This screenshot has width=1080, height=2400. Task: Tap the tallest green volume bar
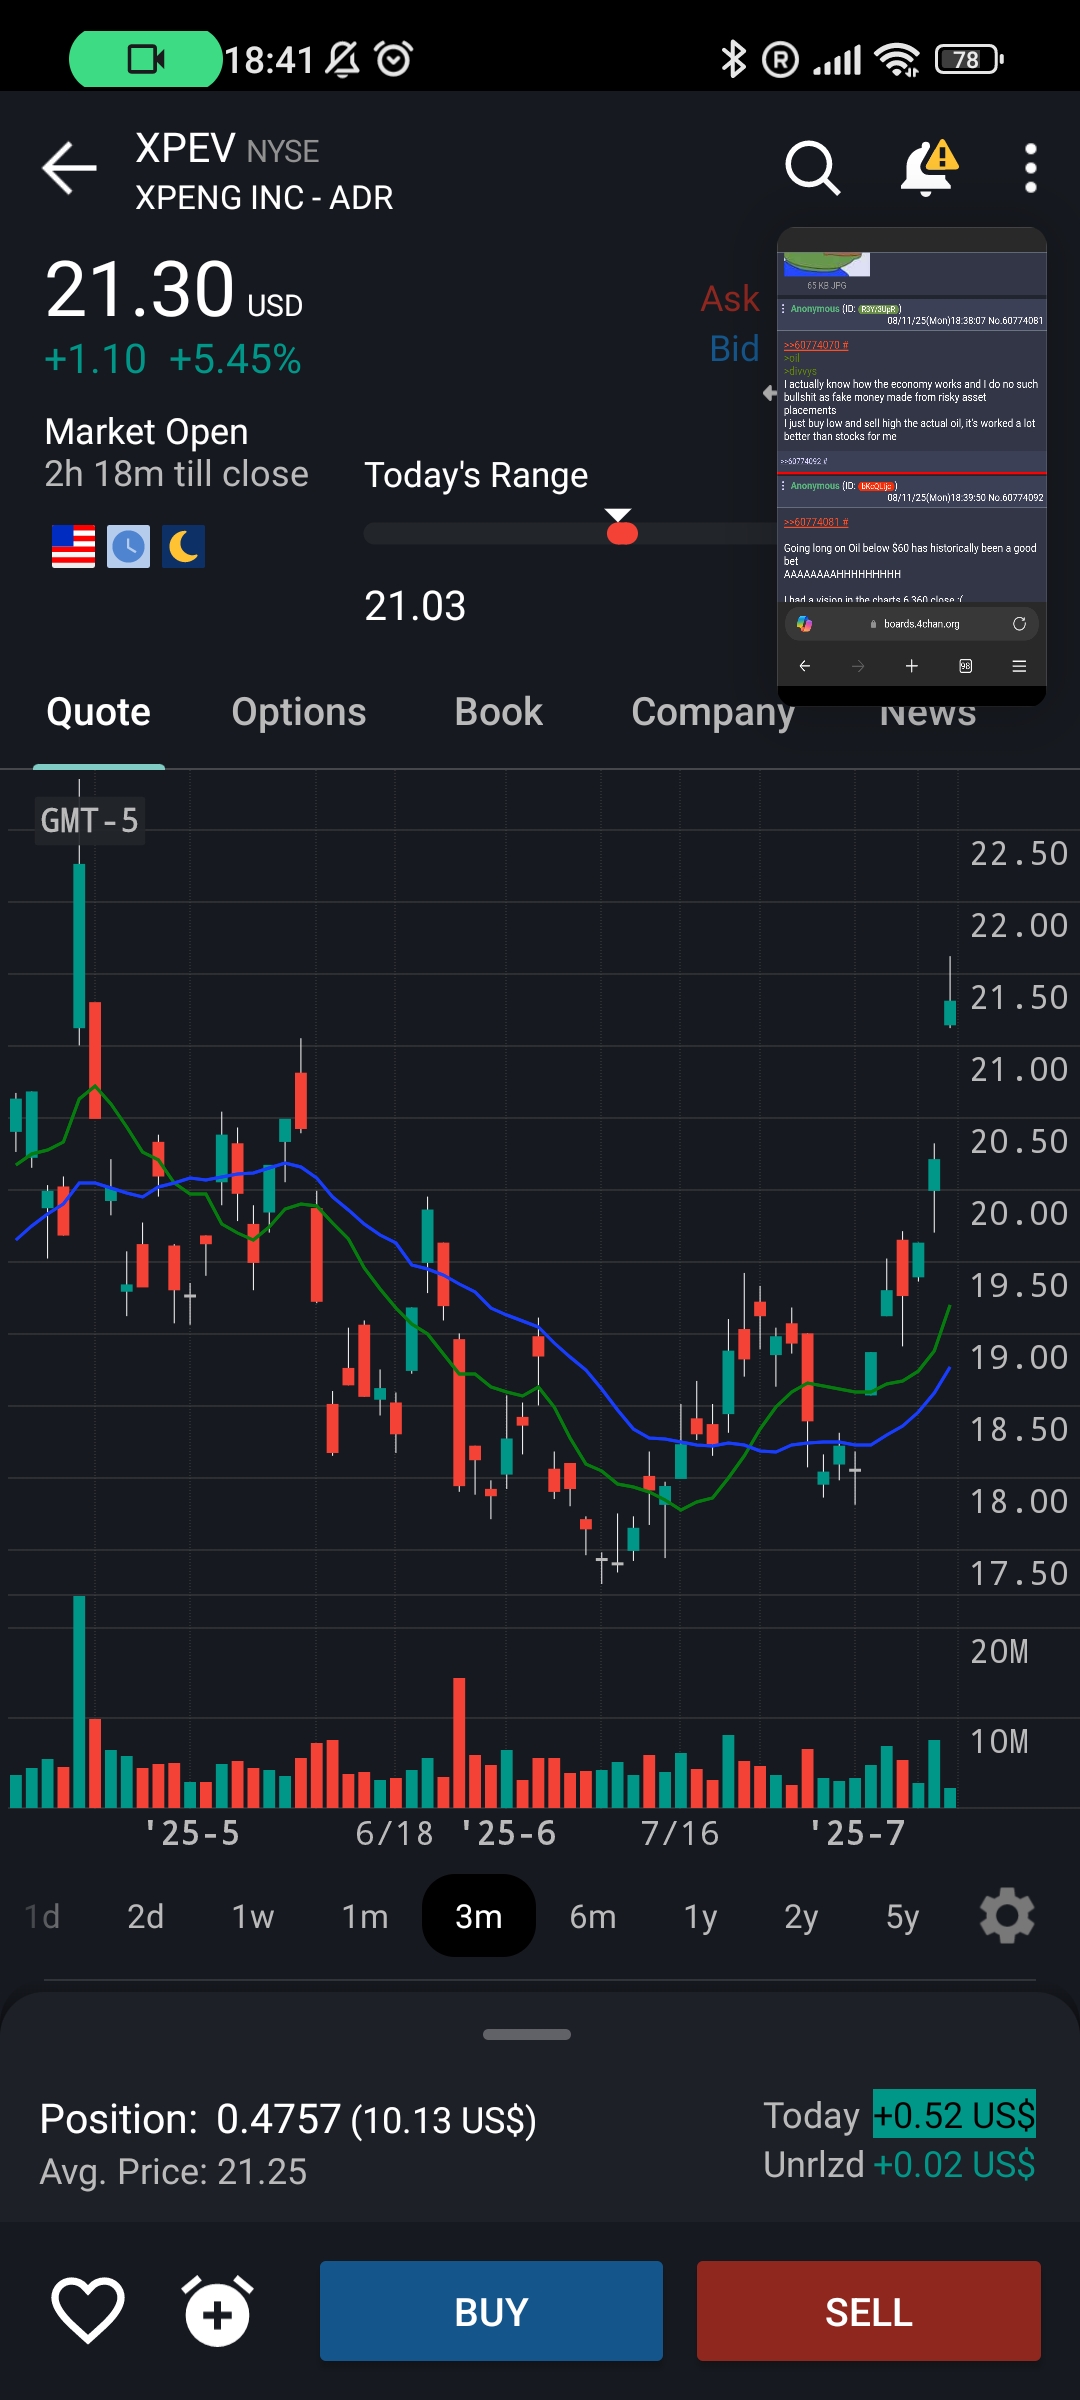79,1702
